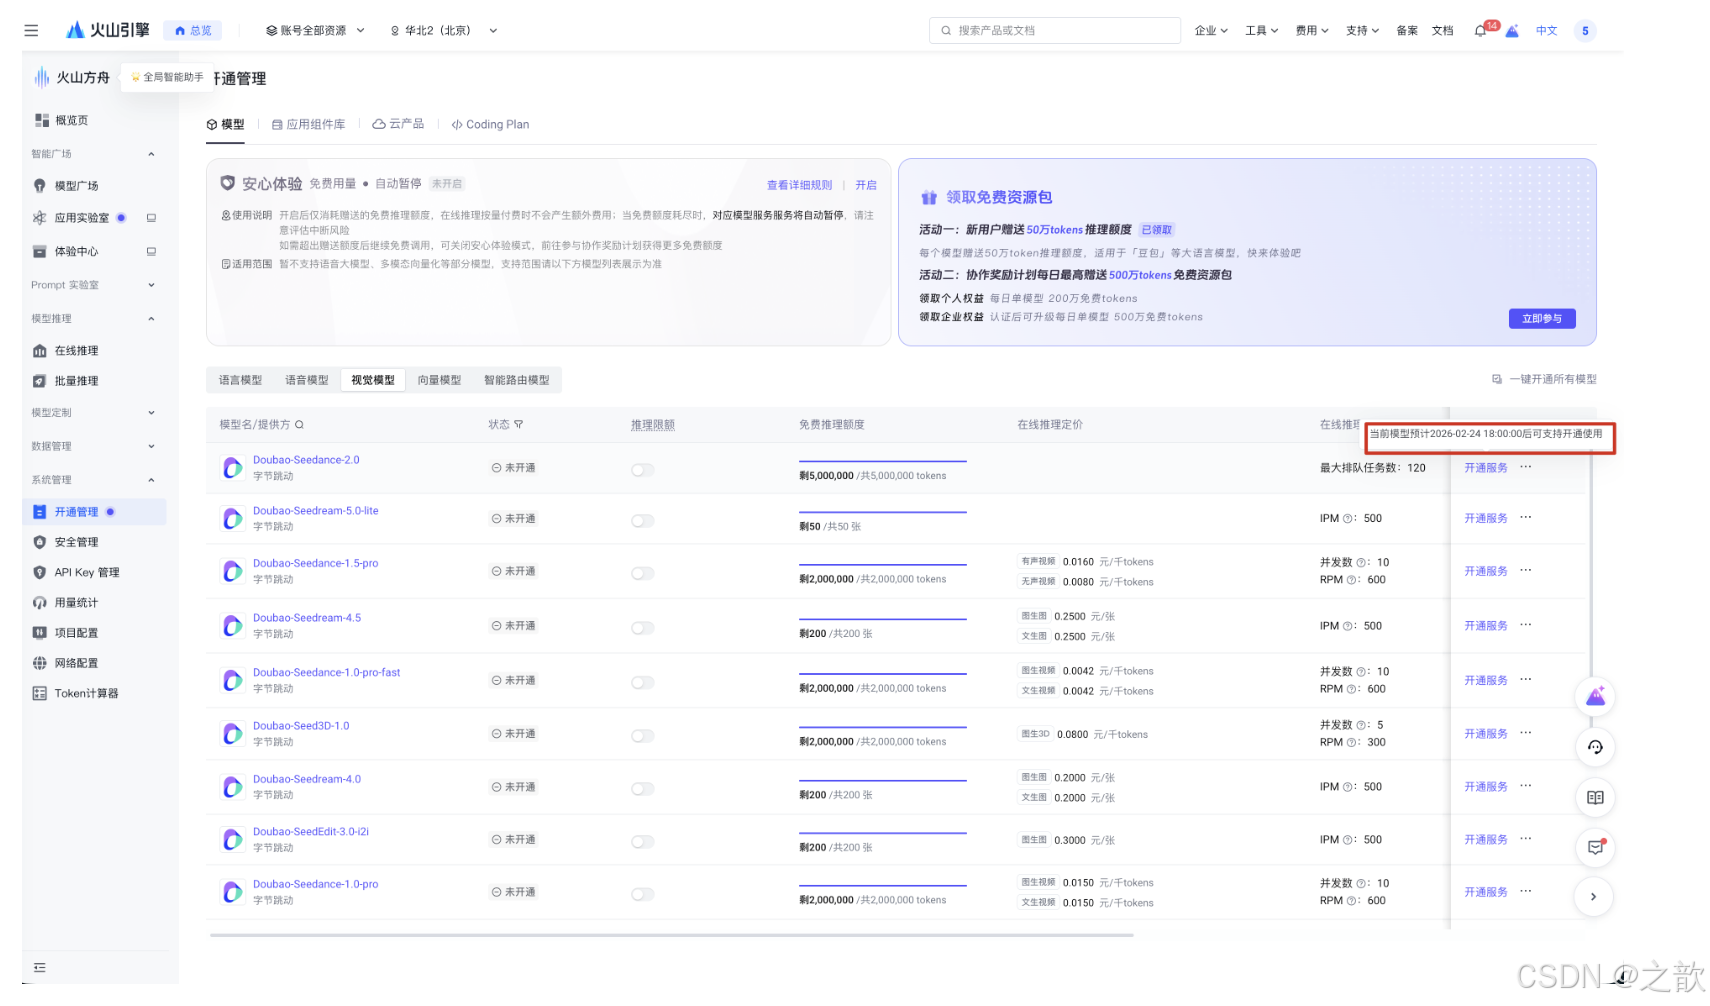This screenshot has width=1710, height=1006.
Task: Click the search icon beside 模型名/提供方
Action: pyautogui.click(x=299, y=425)
